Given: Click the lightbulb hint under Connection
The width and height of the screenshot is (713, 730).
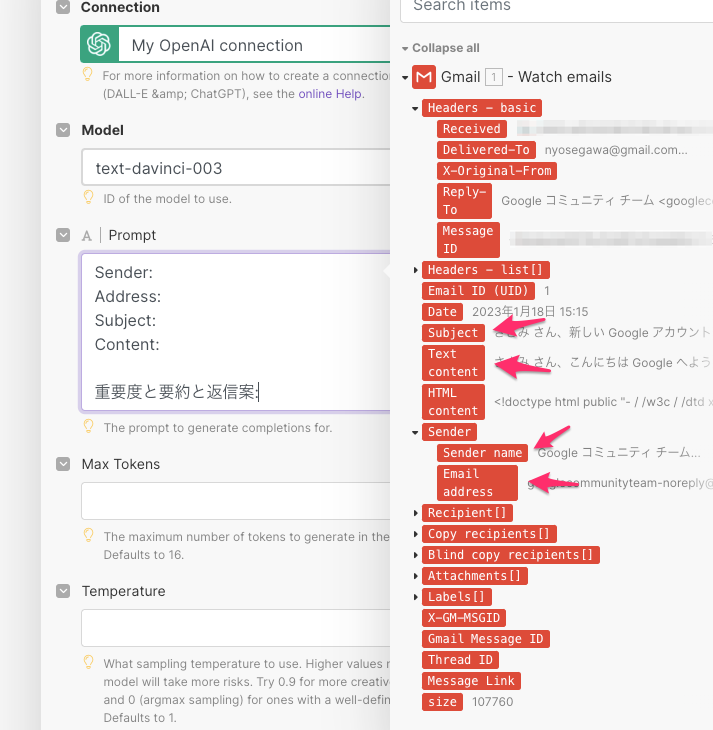Looking at the screenshot, I should (x=88, y=74).
